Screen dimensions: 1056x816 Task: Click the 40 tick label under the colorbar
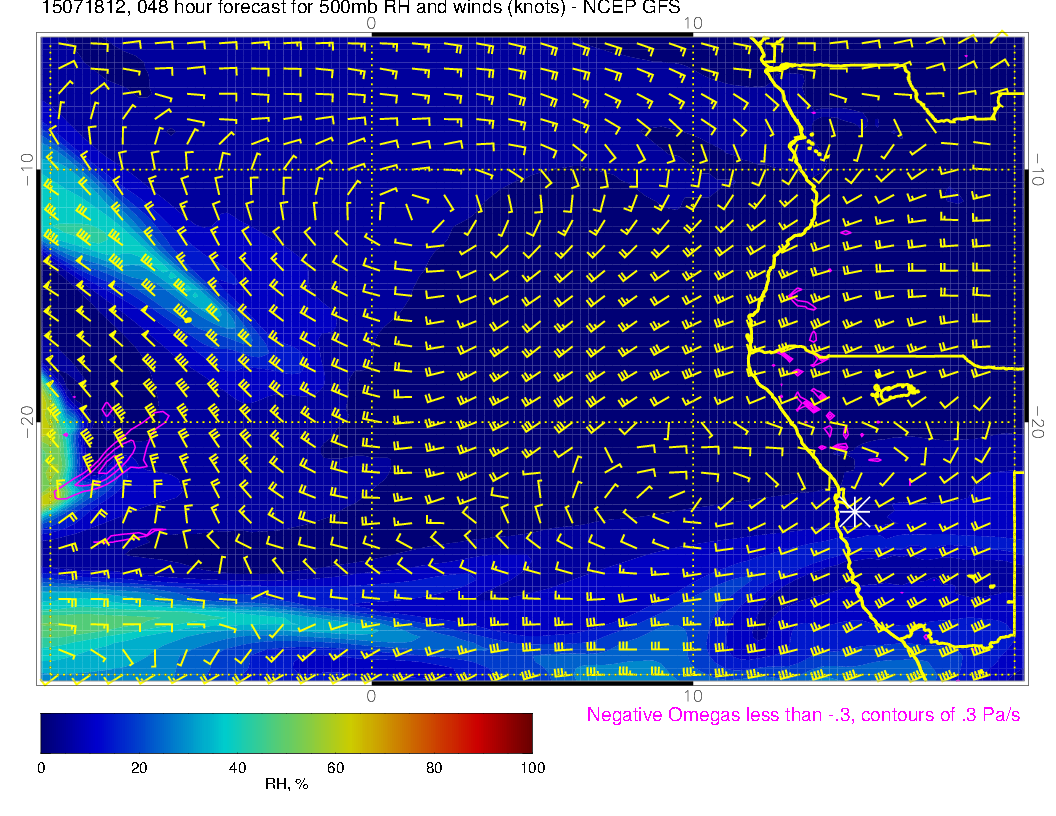point(237,768)
